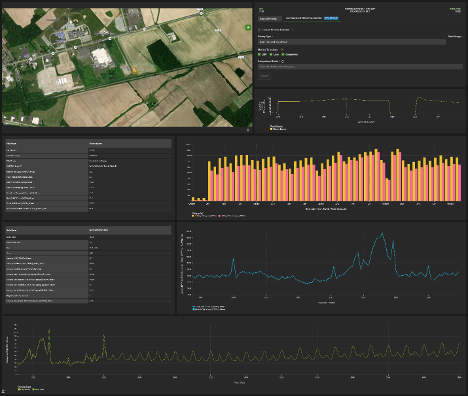Click the small icon in dashboard's bottom-left corner

point(3,391)
